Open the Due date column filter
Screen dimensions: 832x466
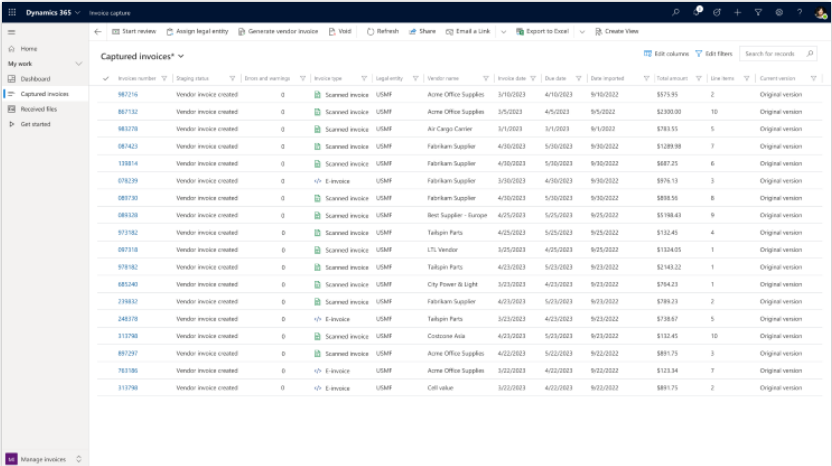pos(578,79)
